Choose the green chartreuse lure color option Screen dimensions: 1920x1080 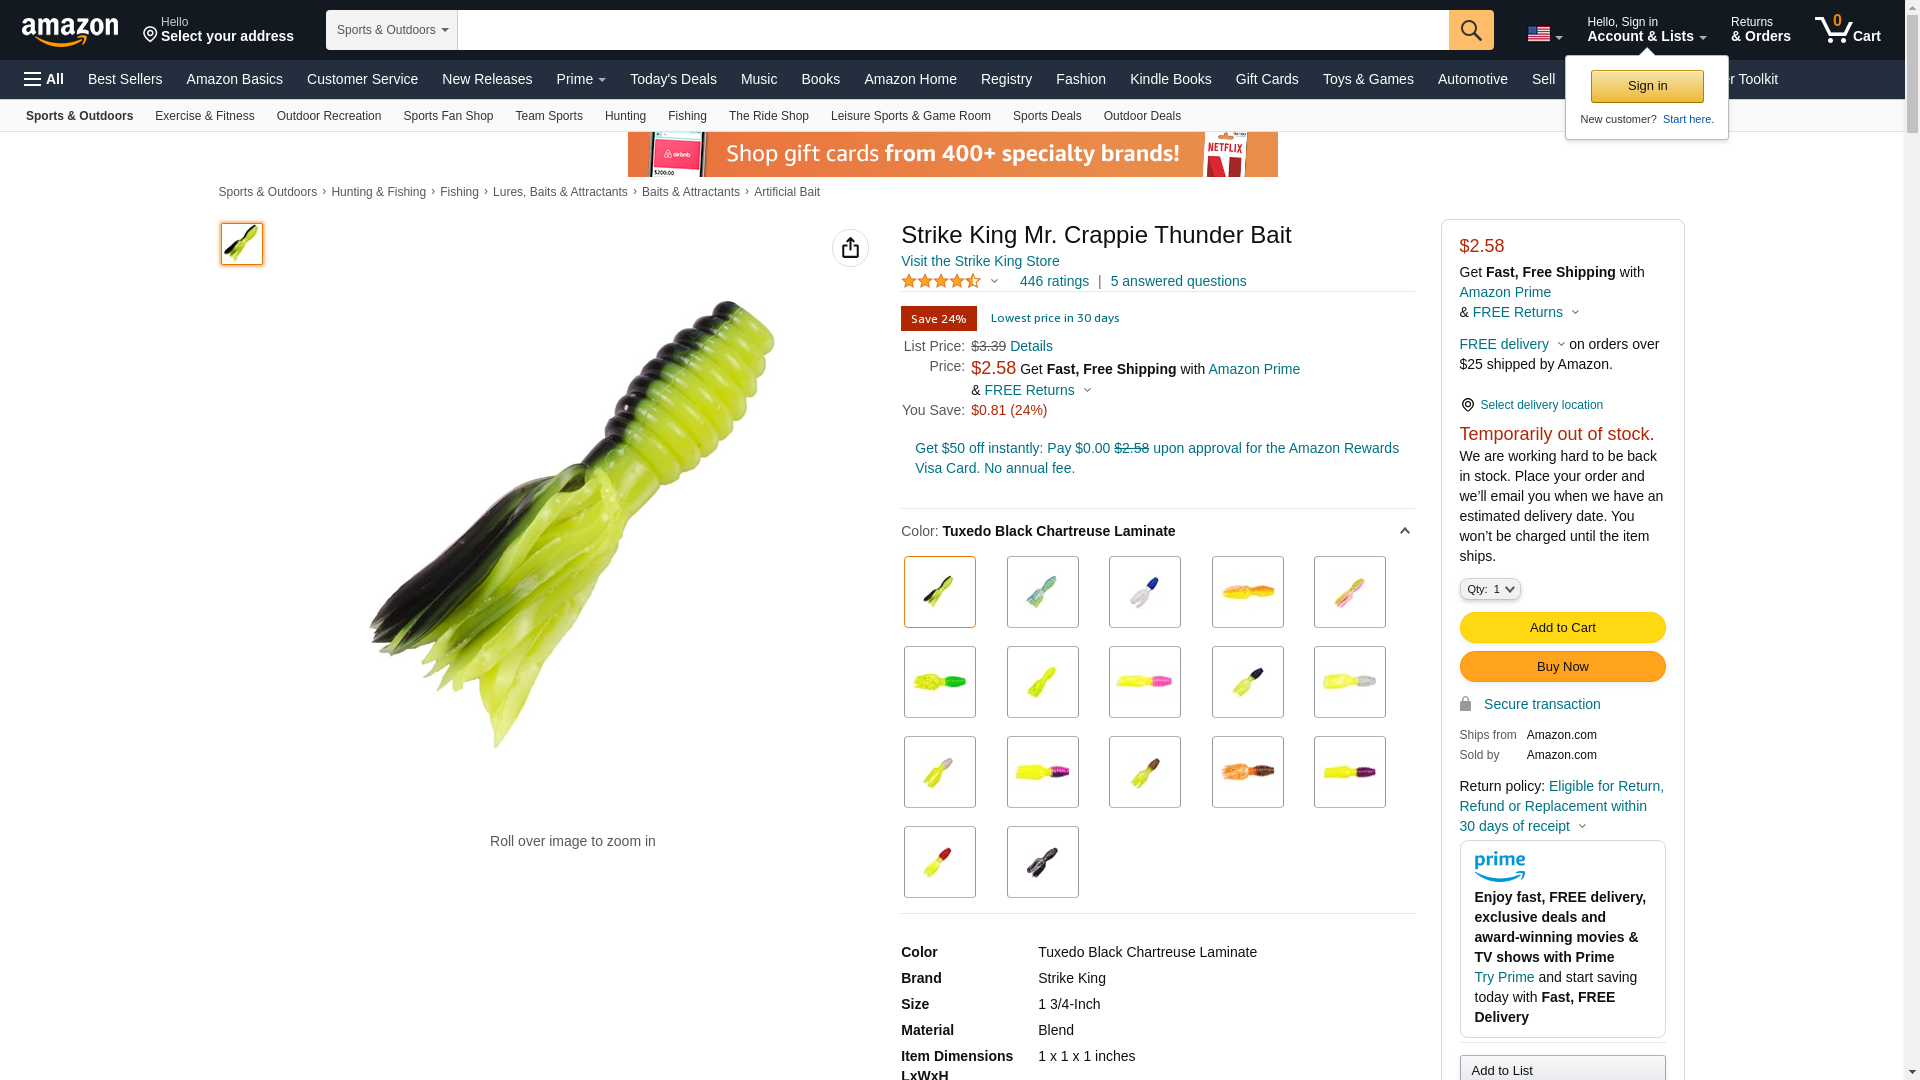pos(940,682)
